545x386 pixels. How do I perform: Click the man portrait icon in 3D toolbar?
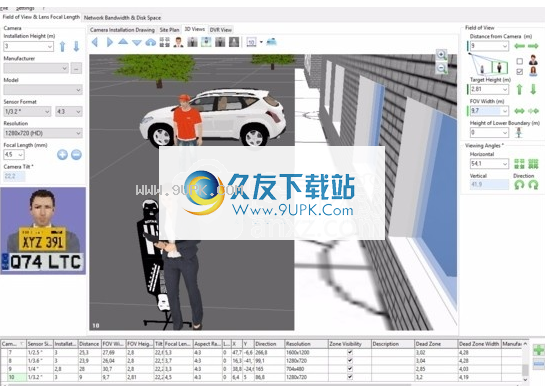pyautogui.click(x=179, y=42)
